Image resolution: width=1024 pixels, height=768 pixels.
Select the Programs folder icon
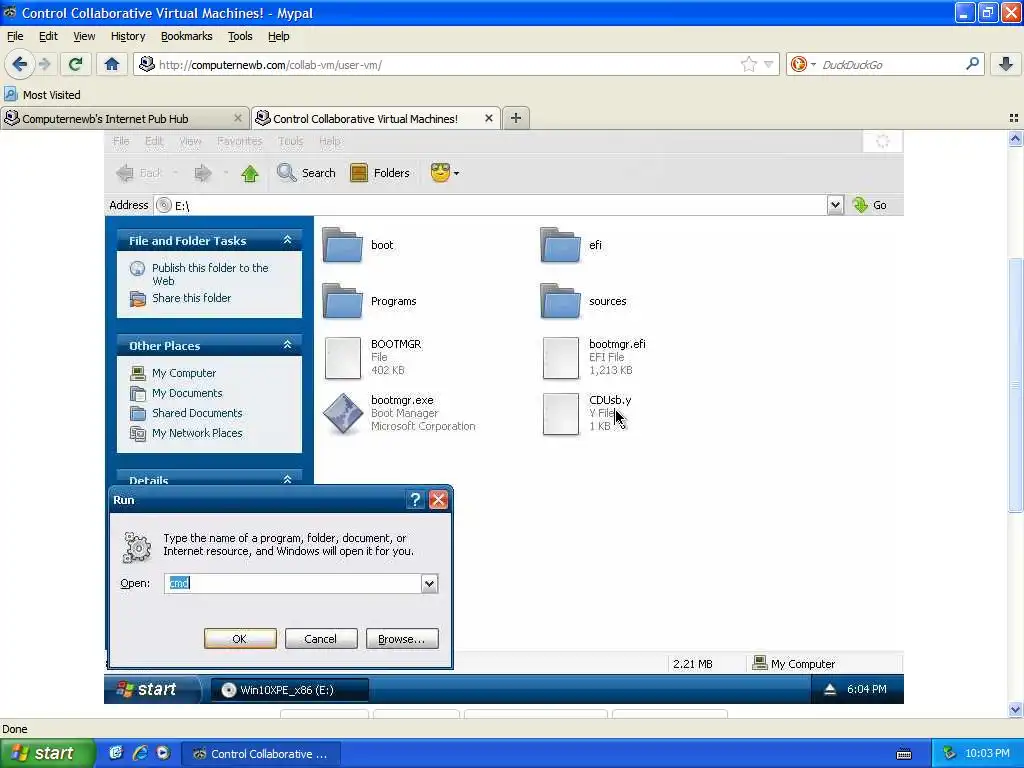tap(342, 301)
